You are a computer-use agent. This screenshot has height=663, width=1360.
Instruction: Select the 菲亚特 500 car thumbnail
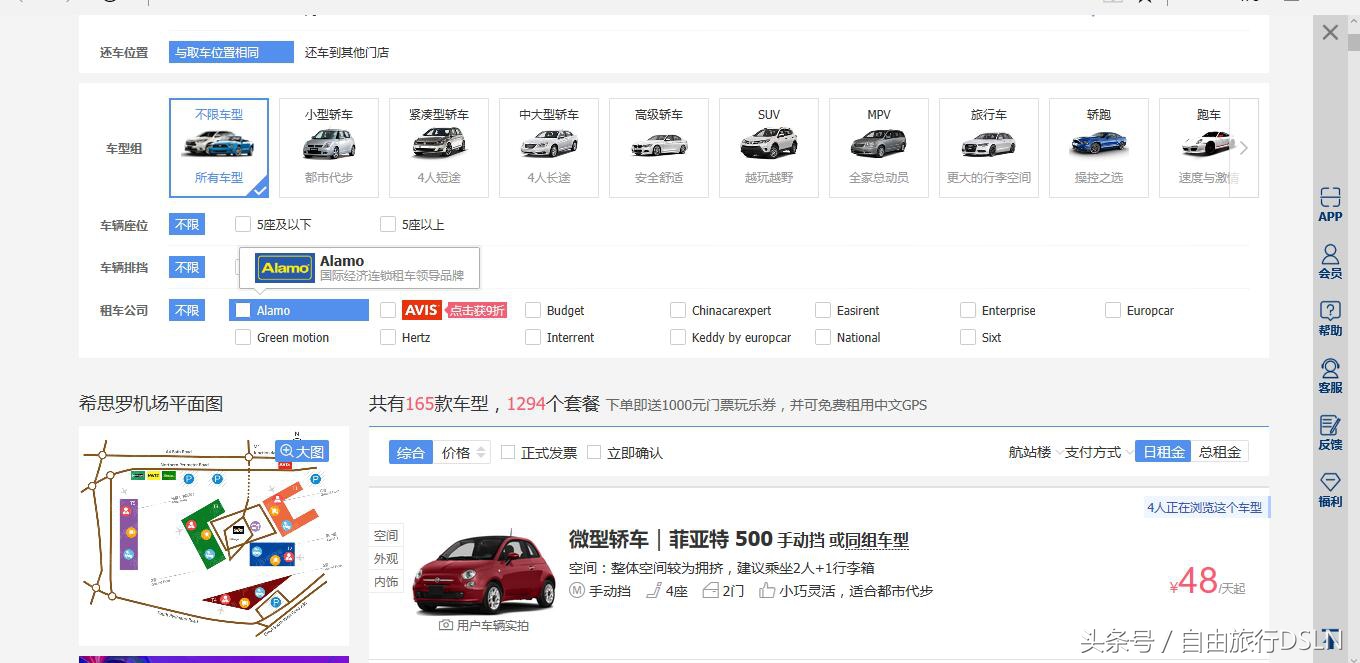coord(485,573)
